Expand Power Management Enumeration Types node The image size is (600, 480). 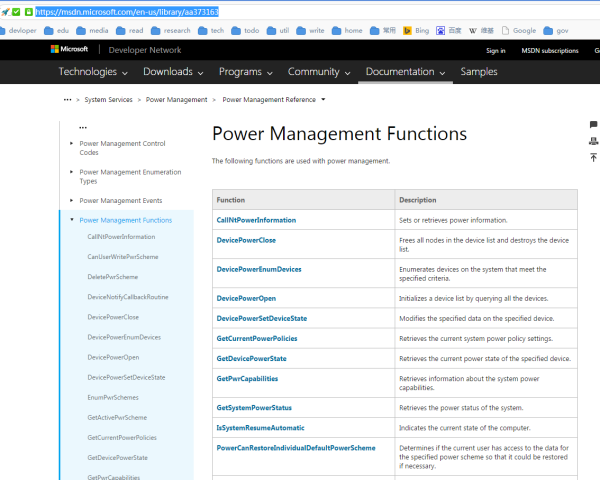[x=71, y=172]
